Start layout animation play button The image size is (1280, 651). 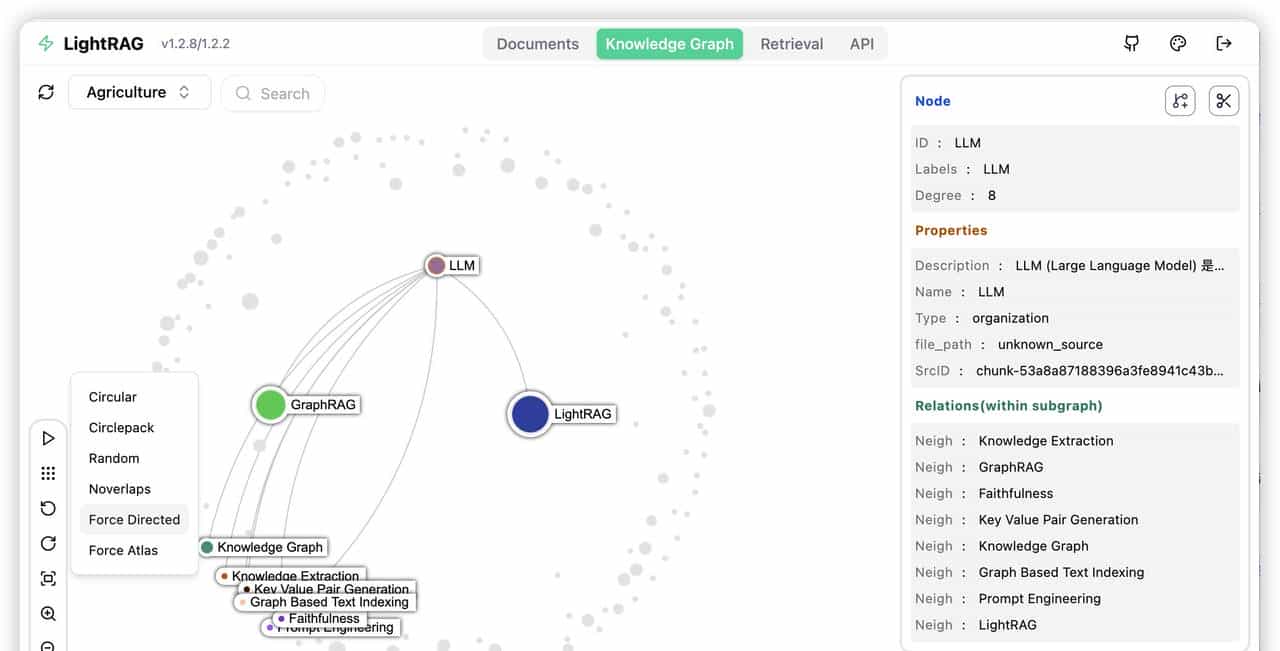pyautogui.click(x=48, y=438)
